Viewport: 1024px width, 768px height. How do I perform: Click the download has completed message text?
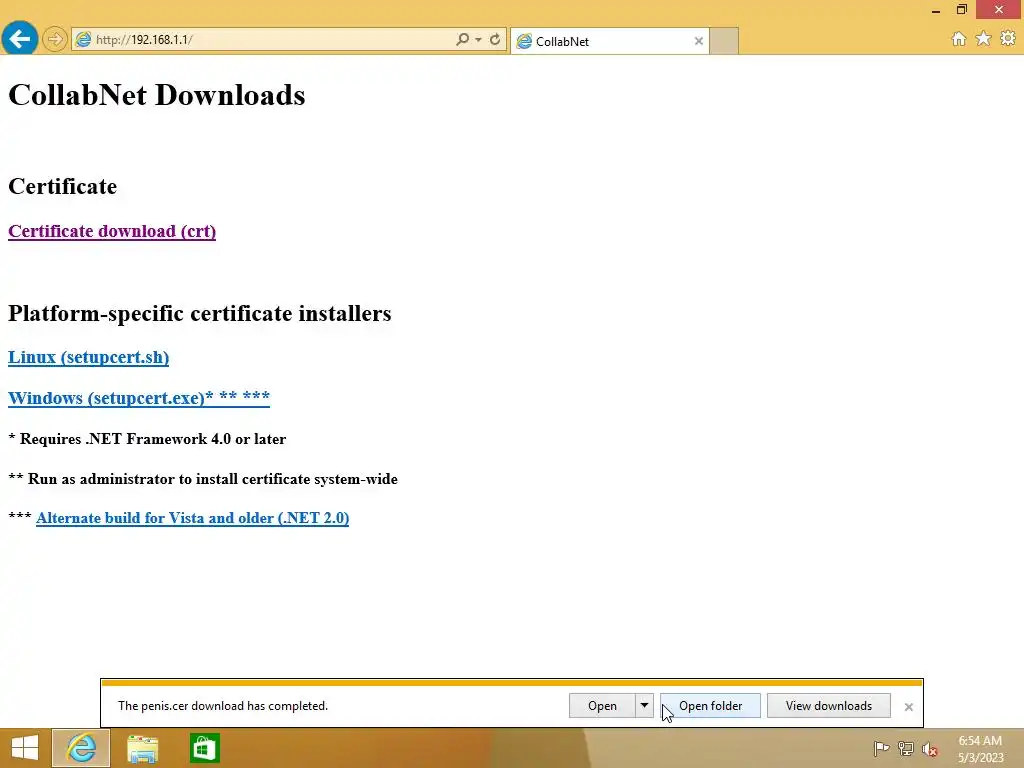(x=223, y=706)
